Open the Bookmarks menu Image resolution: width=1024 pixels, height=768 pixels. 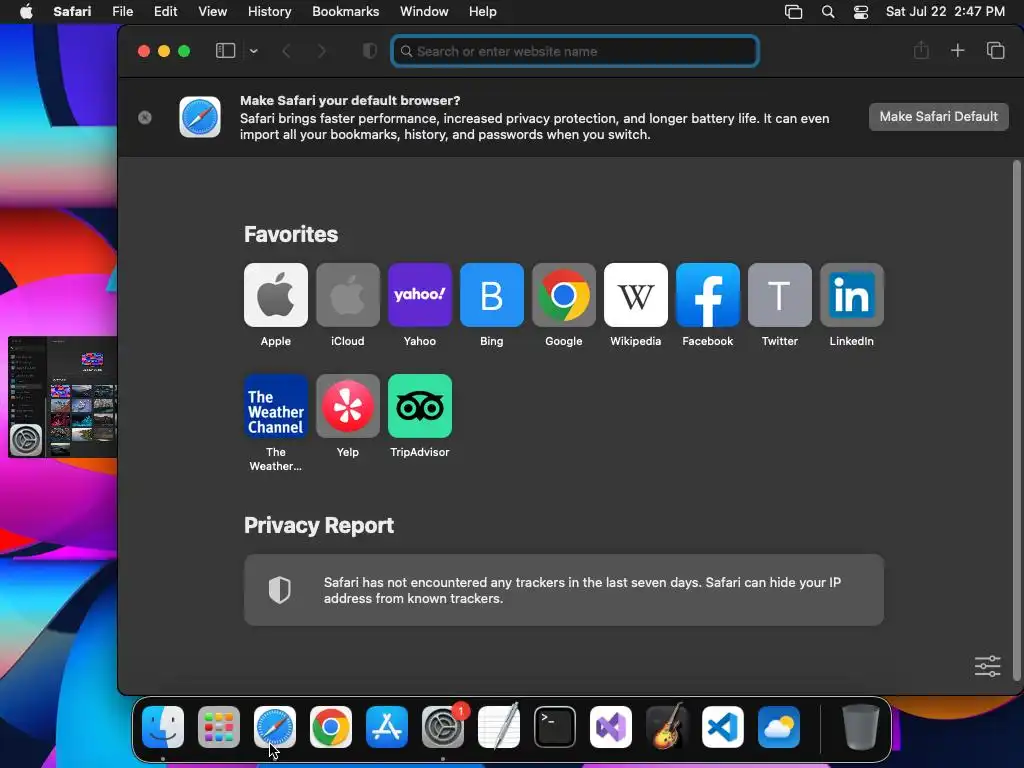click(x=345, y=11)
